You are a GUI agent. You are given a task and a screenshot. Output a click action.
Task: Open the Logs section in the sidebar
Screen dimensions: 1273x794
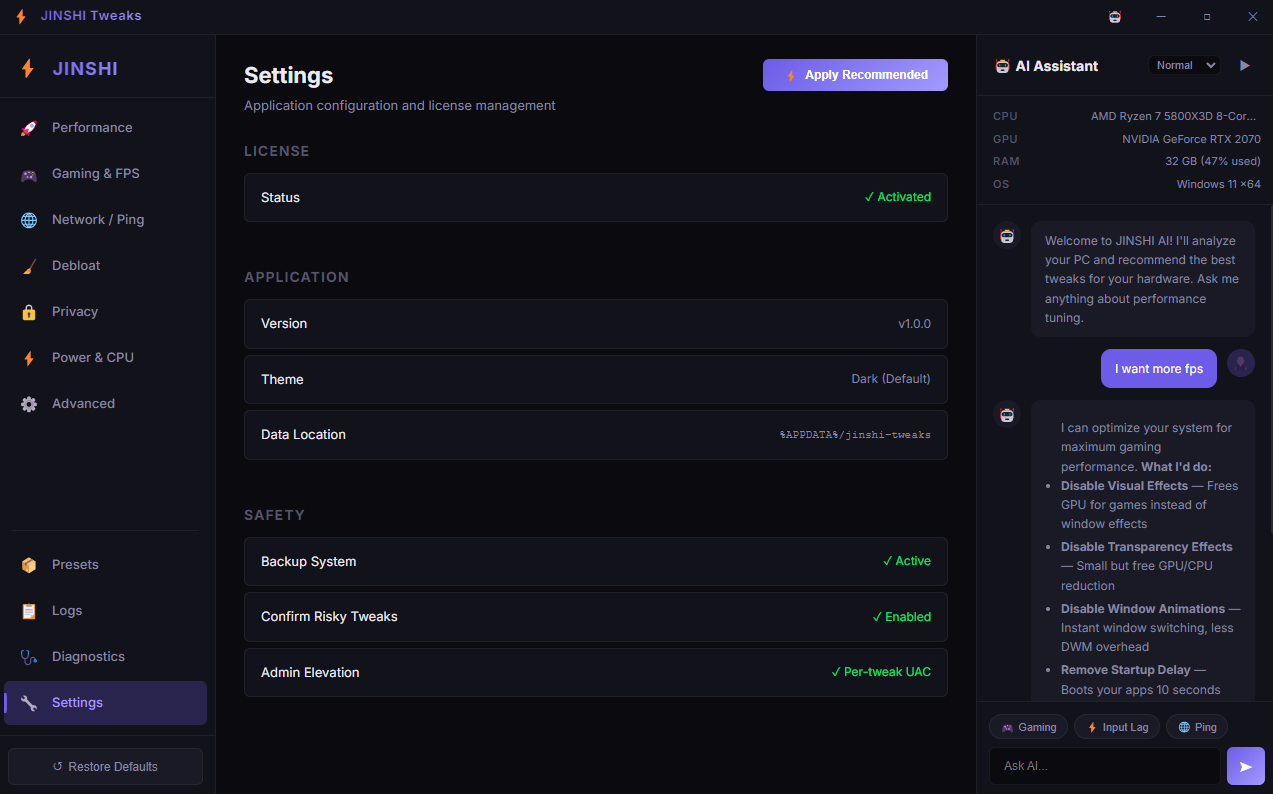pos(67,610)
